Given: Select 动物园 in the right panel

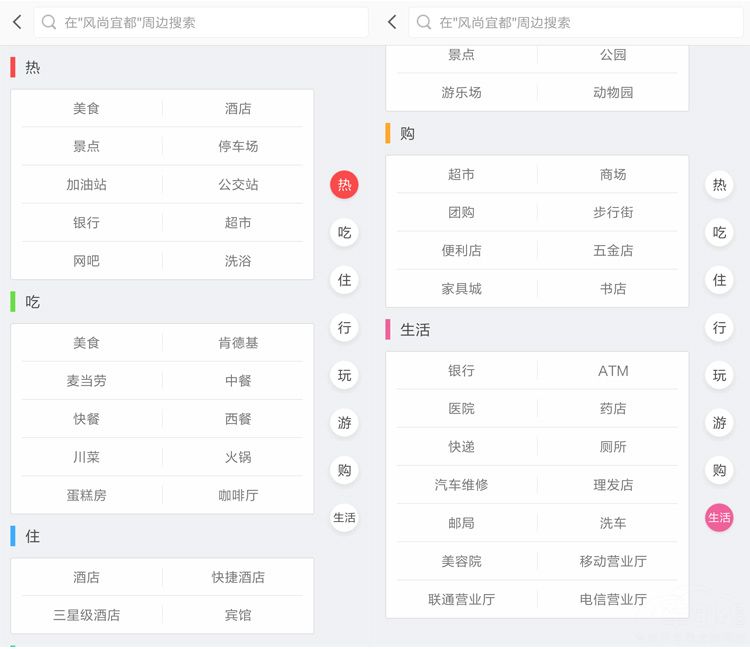Looking at the screenshot, I should point(613,92).
